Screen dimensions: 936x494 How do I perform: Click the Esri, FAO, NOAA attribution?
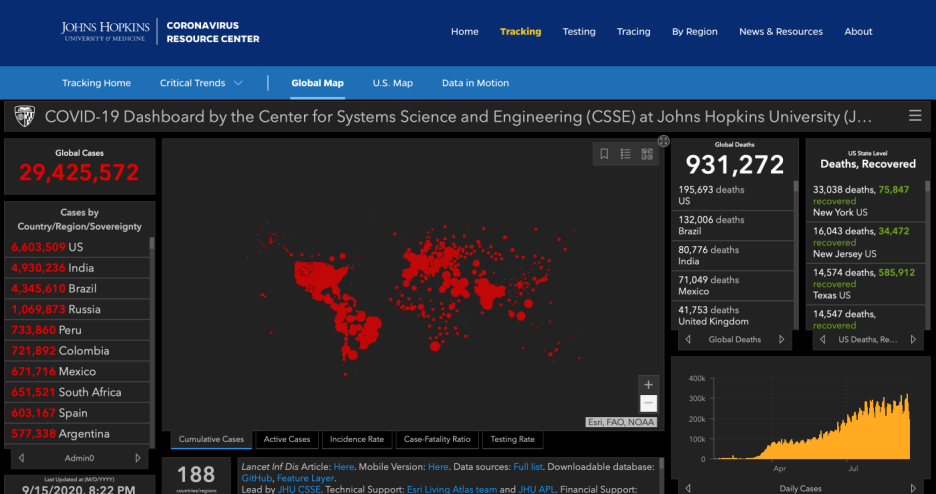pyautogui.click(x=621, y=422)
